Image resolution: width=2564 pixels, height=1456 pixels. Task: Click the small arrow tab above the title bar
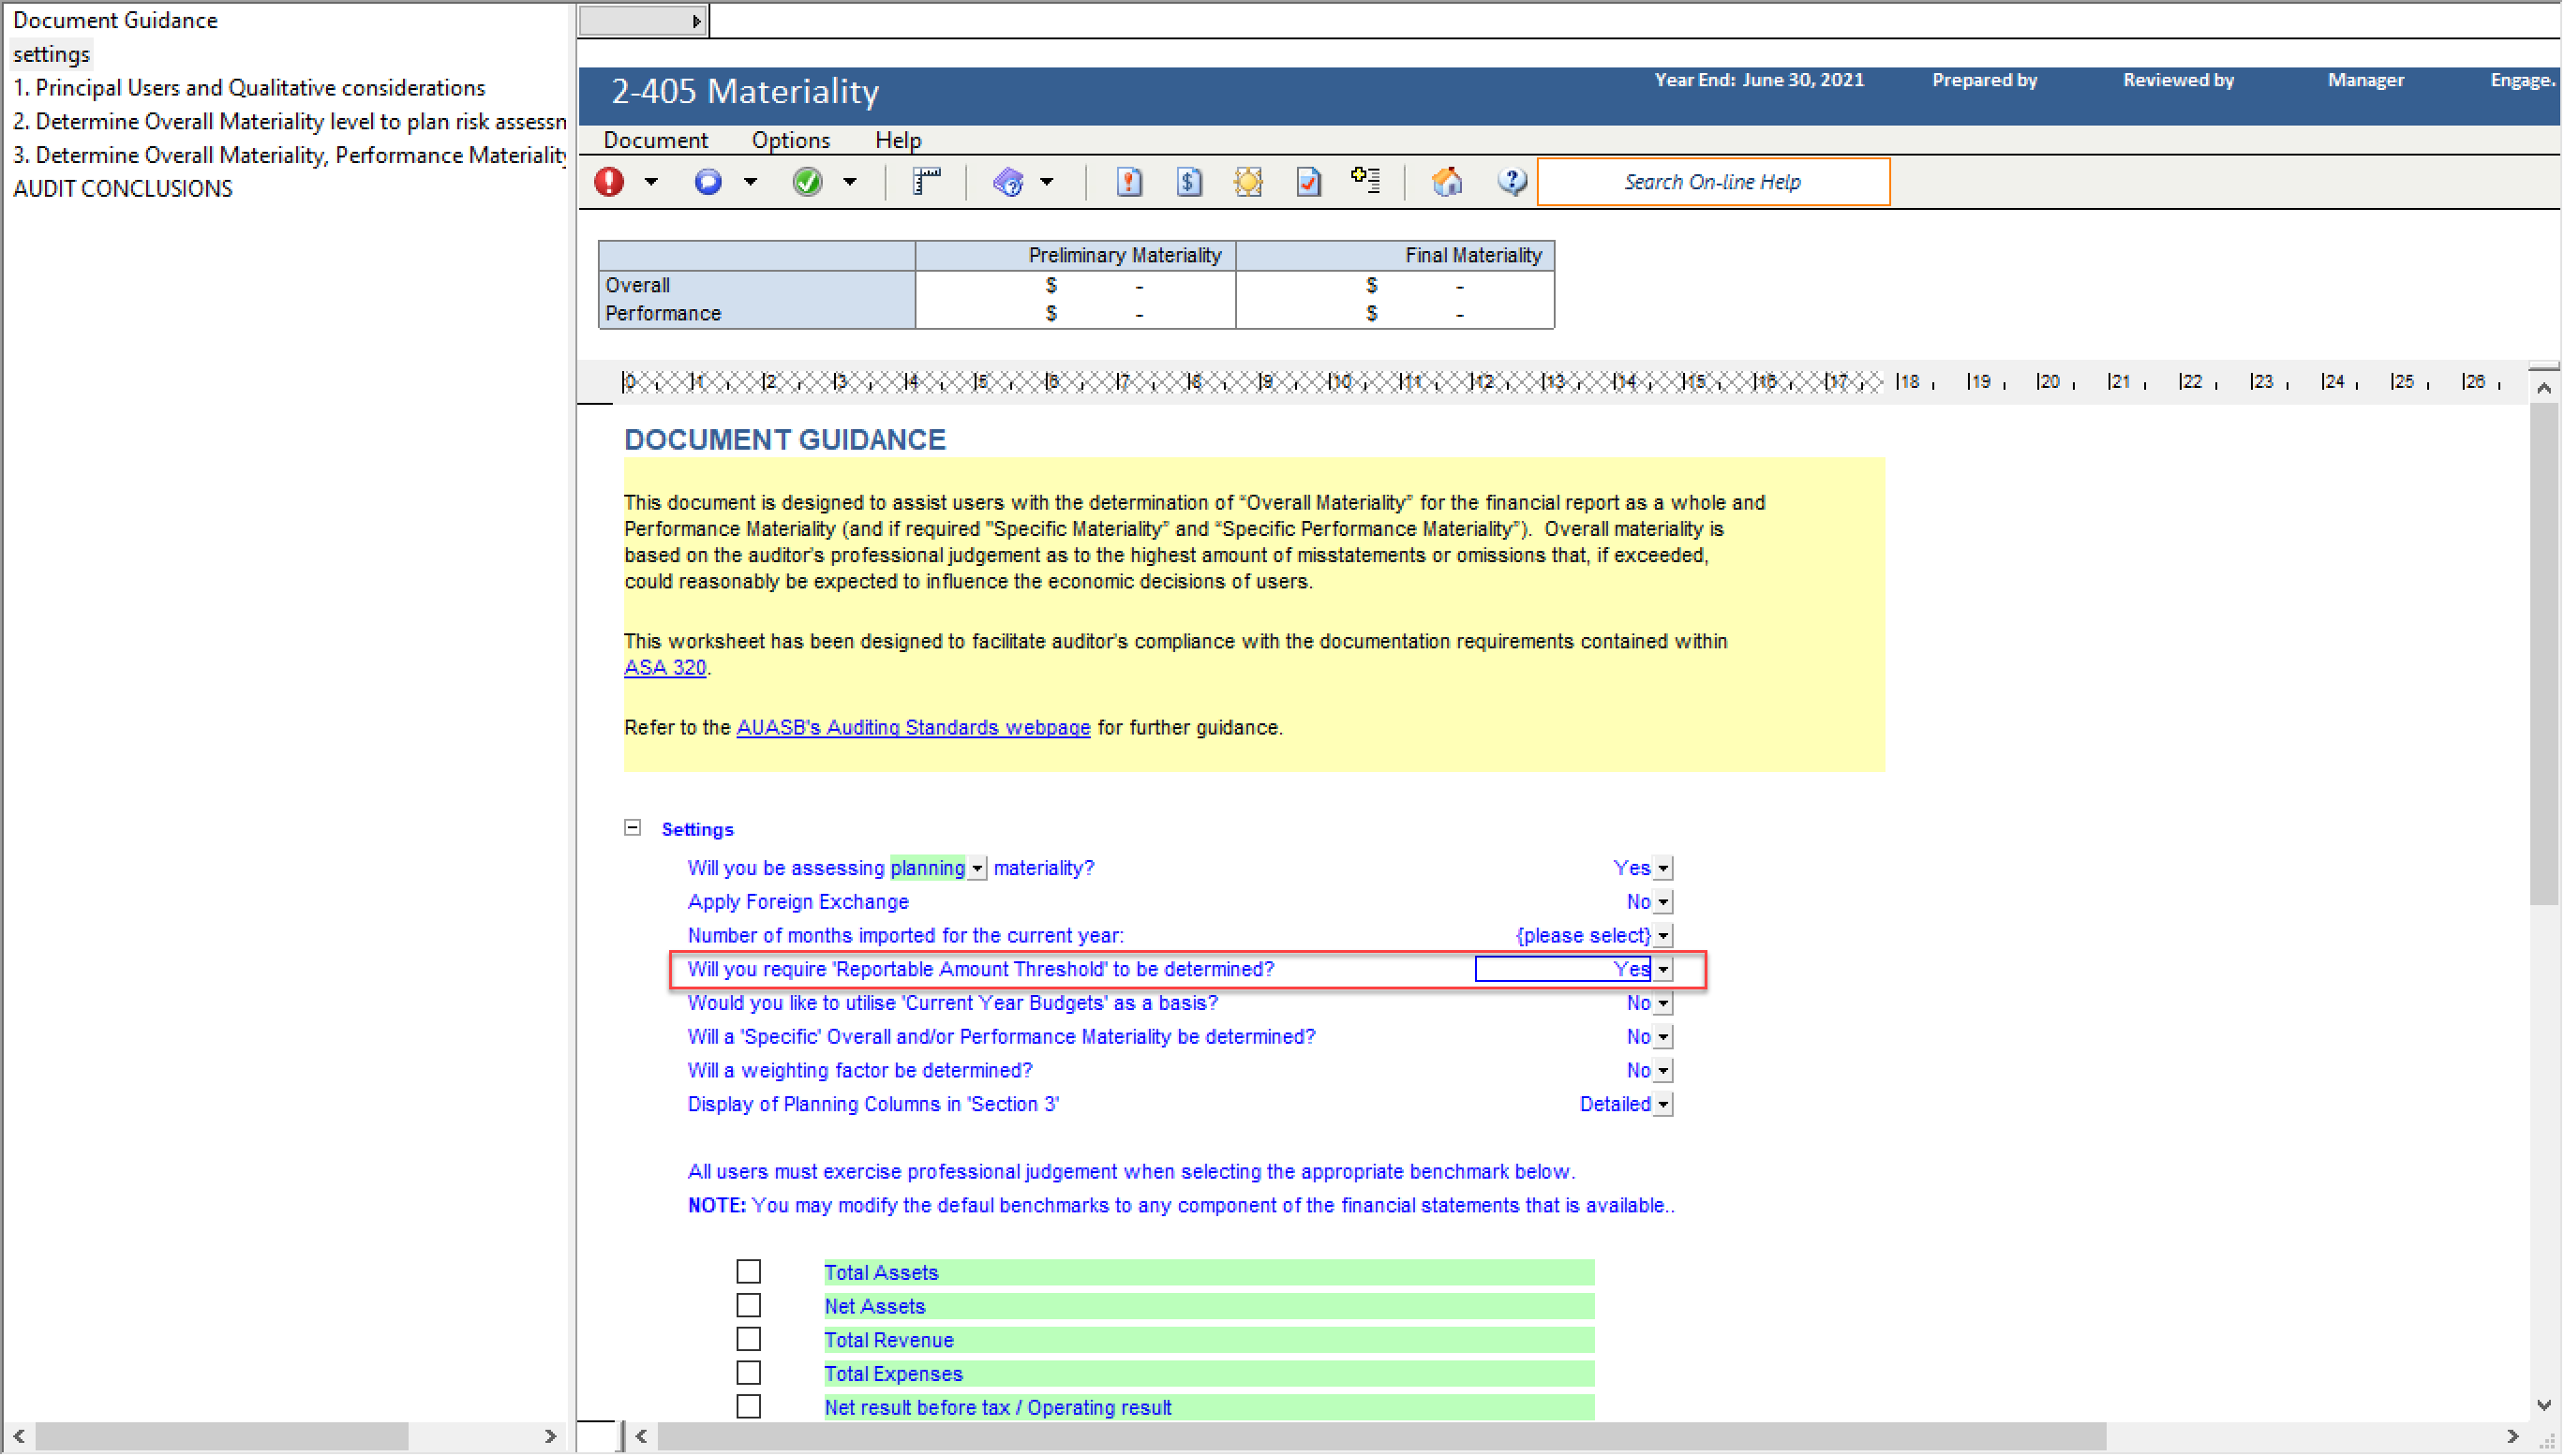tap(643, 20)
